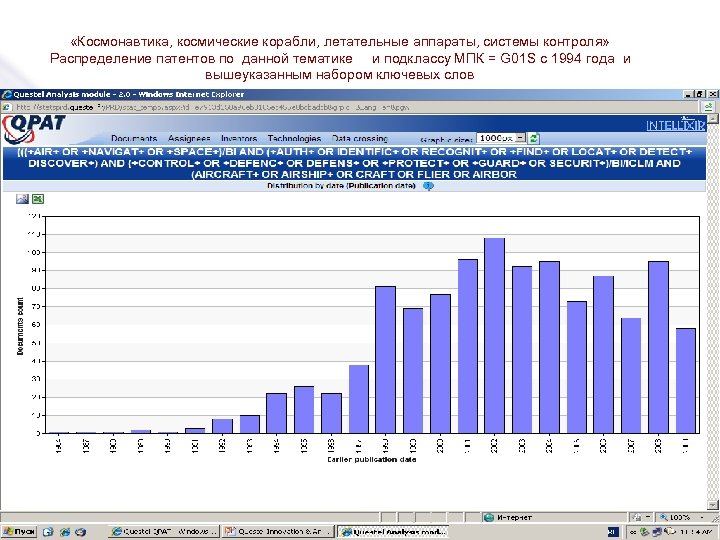Expand hidden tray icons arrow

[x=633, y=532]
